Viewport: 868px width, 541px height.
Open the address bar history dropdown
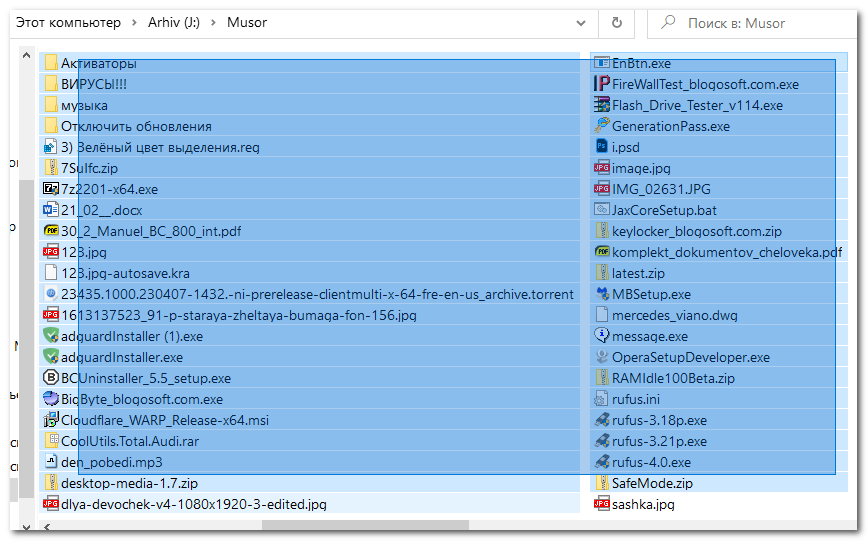[581, 23]
